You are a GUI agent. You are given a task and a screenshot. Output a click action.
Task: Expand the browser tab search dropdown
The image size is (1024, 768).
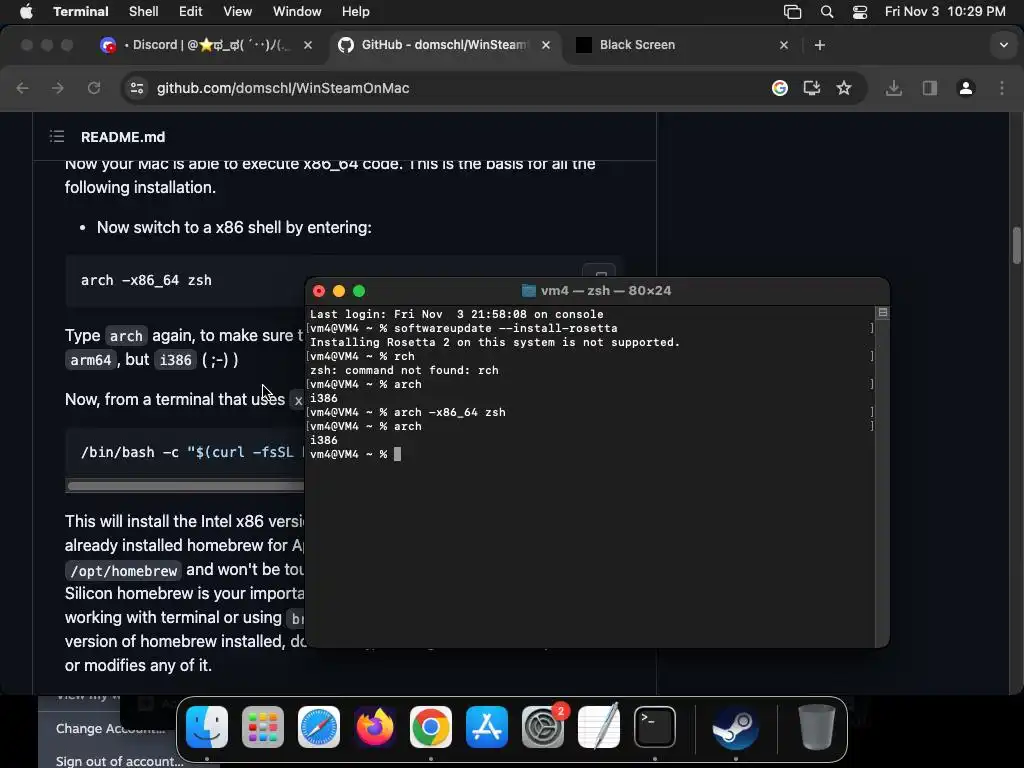coord(1004,45)
